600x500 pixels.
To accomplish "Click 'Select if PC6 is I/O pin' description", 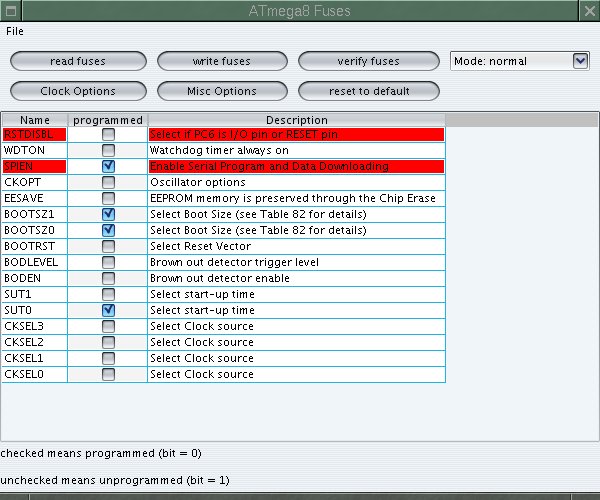I will [x=297, y=134].
